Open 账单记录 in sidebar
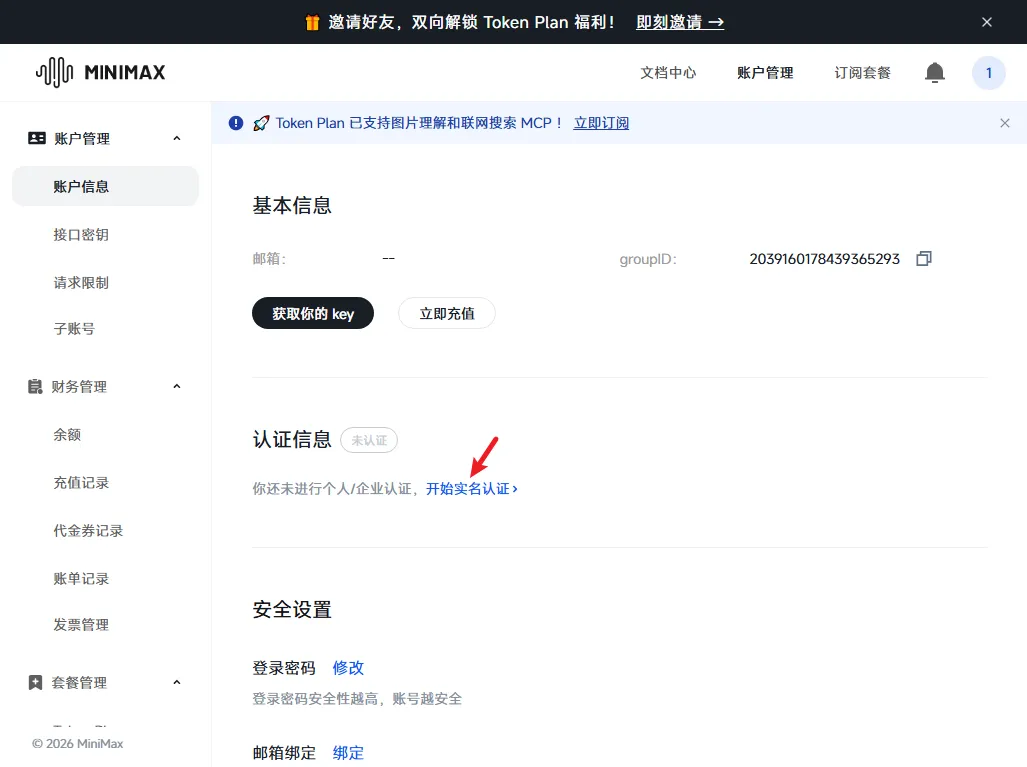 coord(81,579)
